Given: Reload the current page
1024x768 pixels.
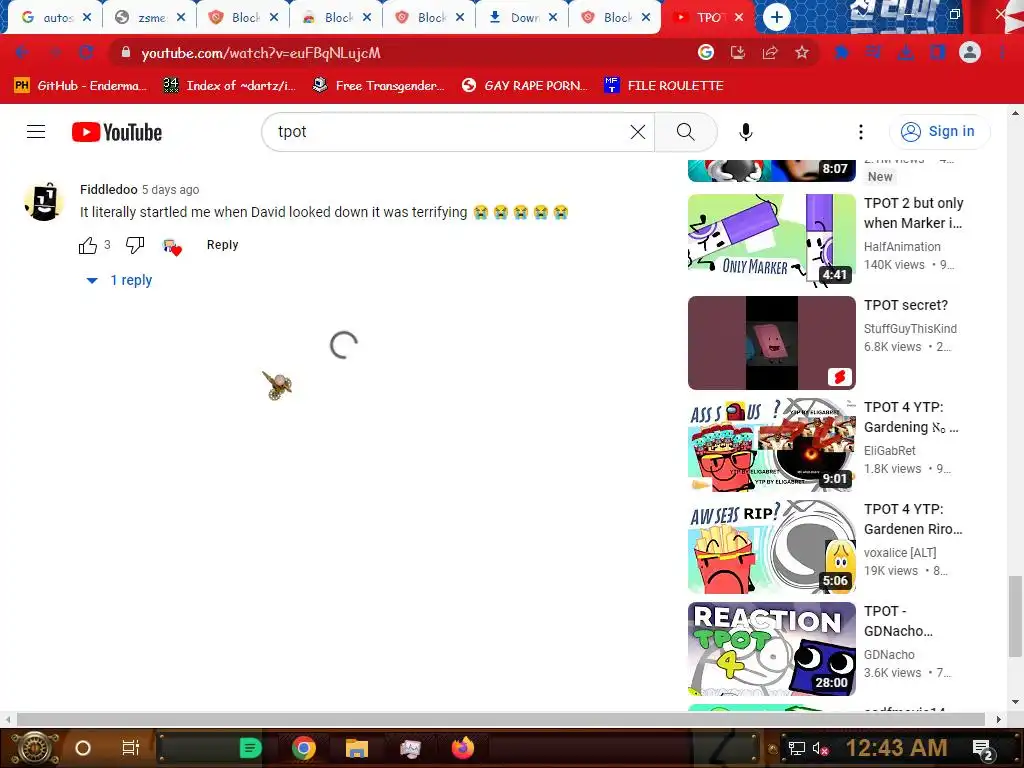Looking at the screenshot, I should (x=86, y=53).
